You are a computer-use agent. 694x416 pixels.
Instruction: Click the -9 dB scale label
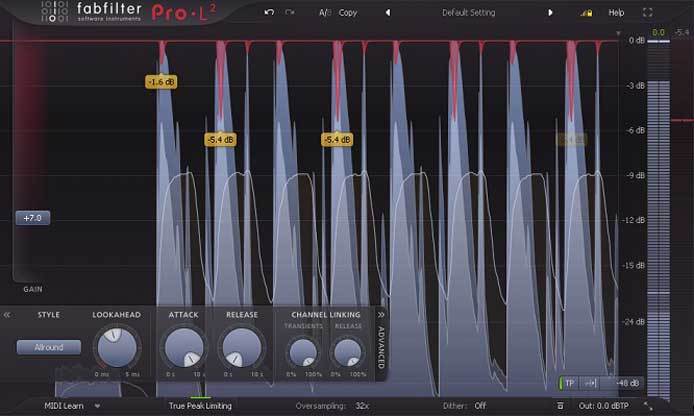pyautogui.click(x=635, y=175)
